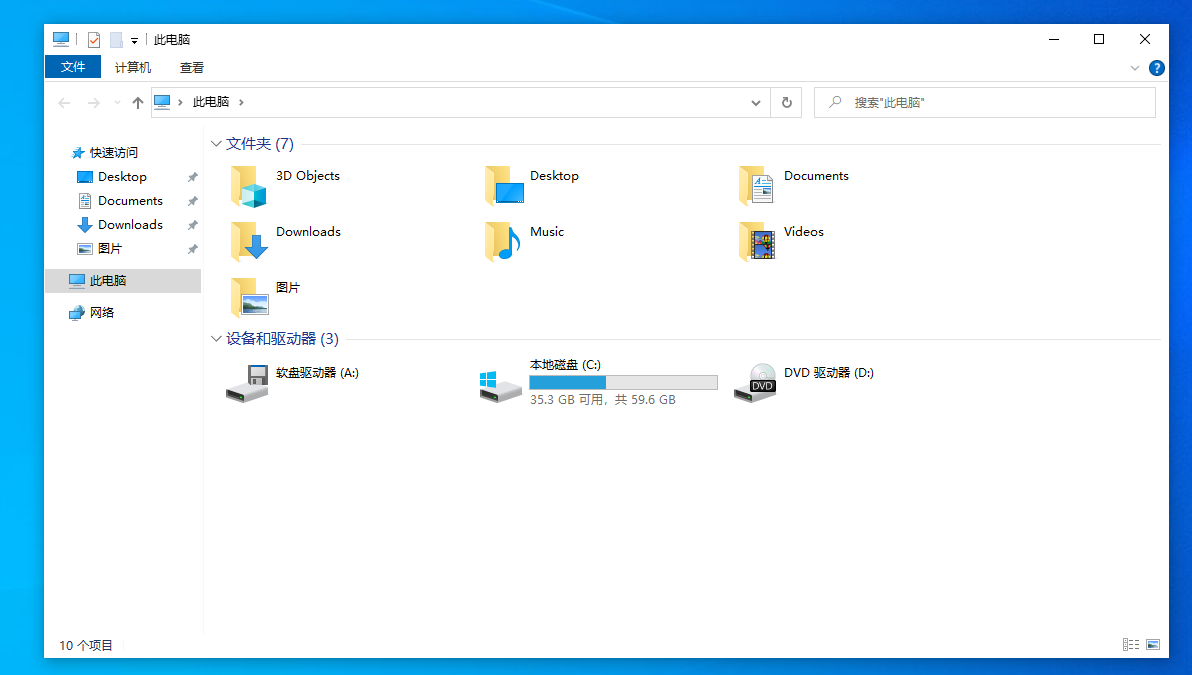The width and height of the screenshot is (1192, 675).
Task: Click the Forward navigation arrow
Action: coord(94,103)
